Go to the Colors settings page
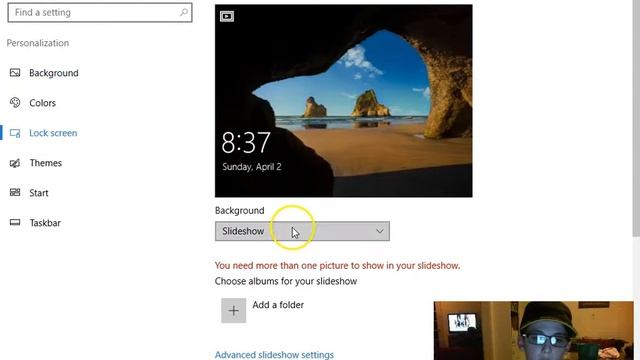This screenshot has height=360, width=640. [x=42, y=103]
